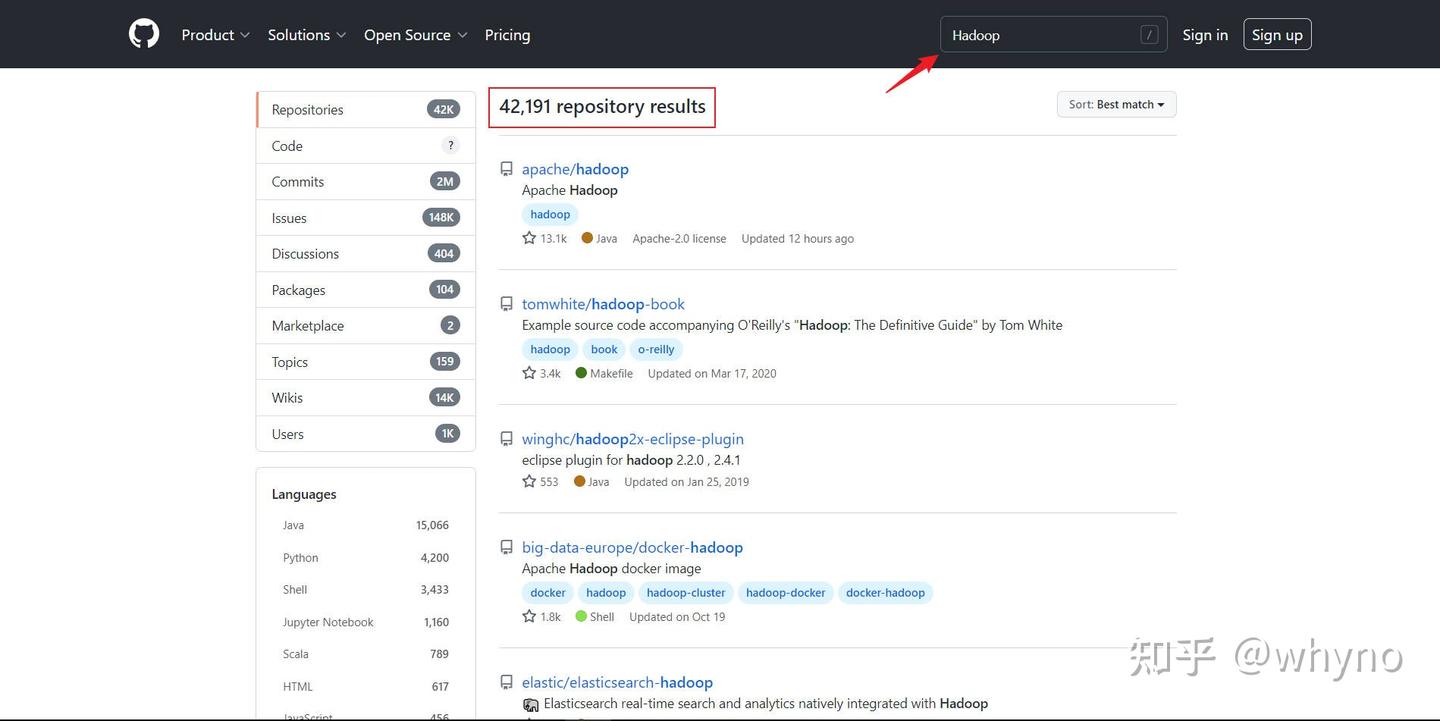
Task: Click Updated on Mar 17, 2020 text
Action: pos(712,374)
